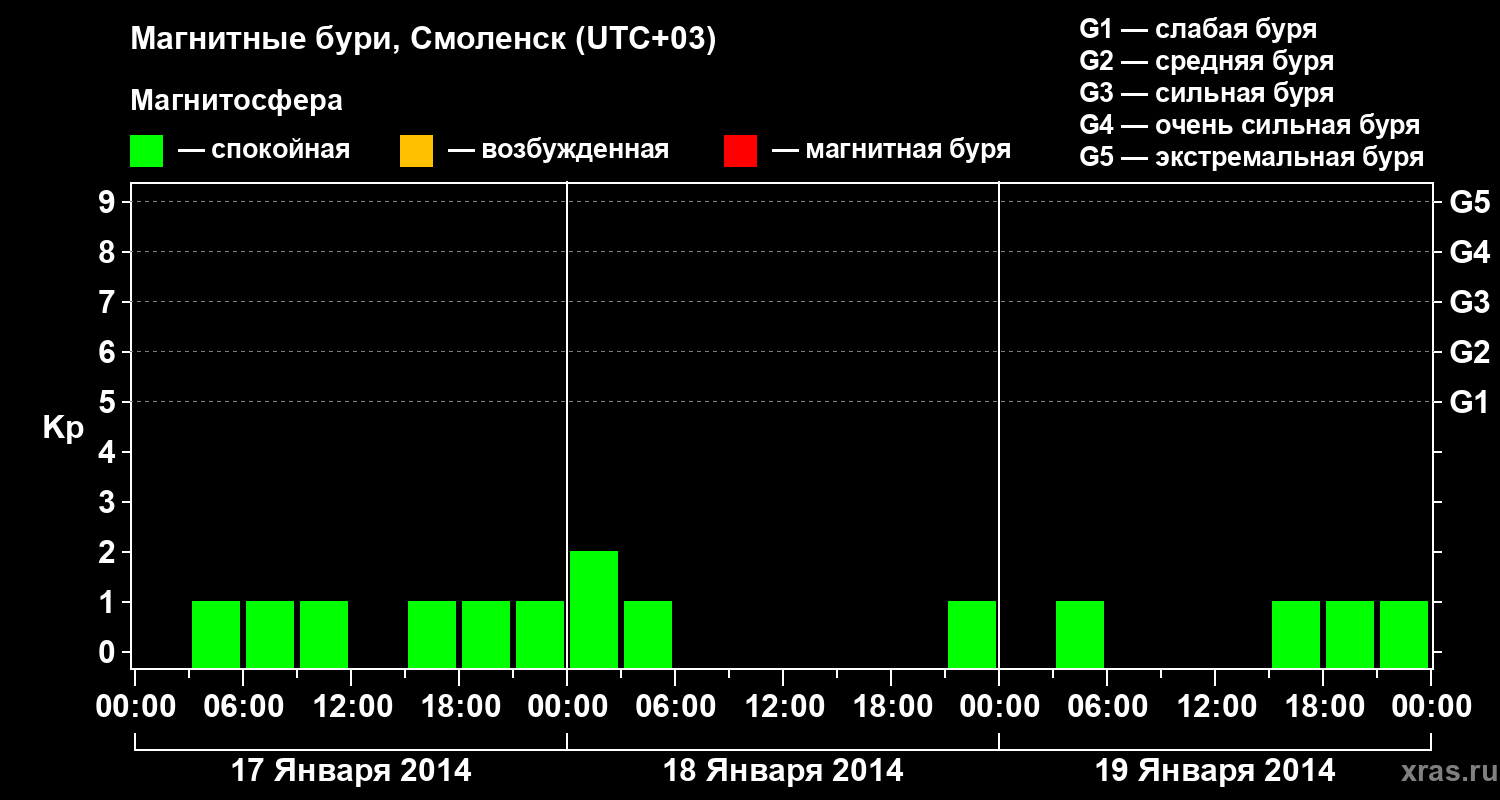1500x800 pixels.
Task: Click the "18 Января 2014" date label
Action: coord(783,771)
